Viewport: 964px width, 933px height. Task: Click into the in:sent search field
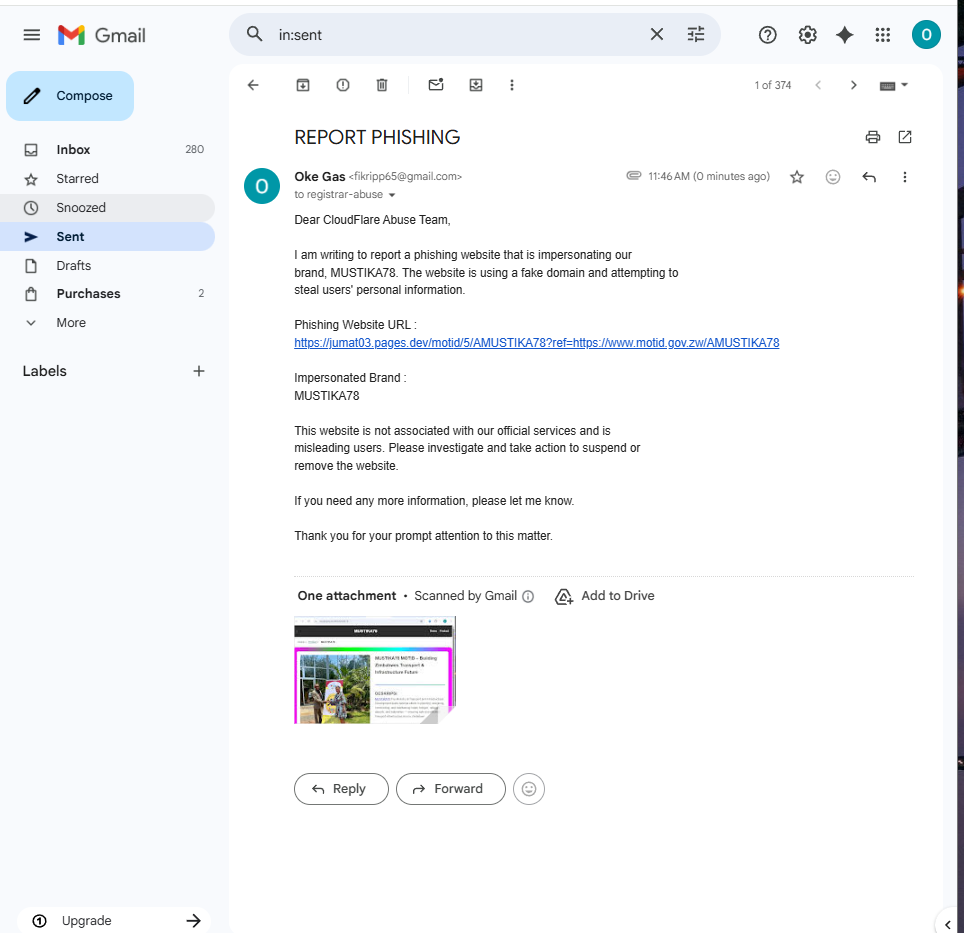(458, 35)
